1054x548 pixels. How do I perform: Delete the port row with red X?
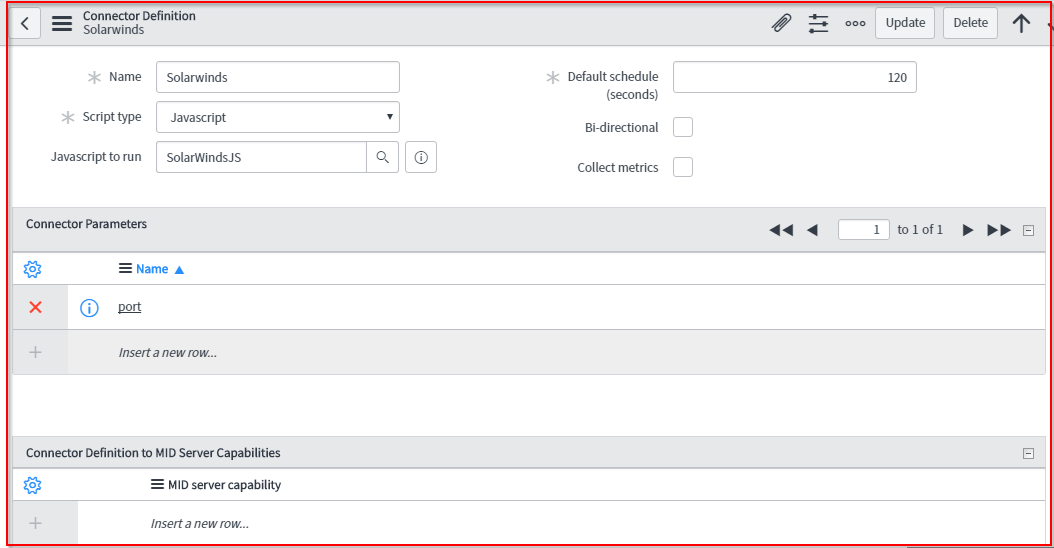pos(36,307)
